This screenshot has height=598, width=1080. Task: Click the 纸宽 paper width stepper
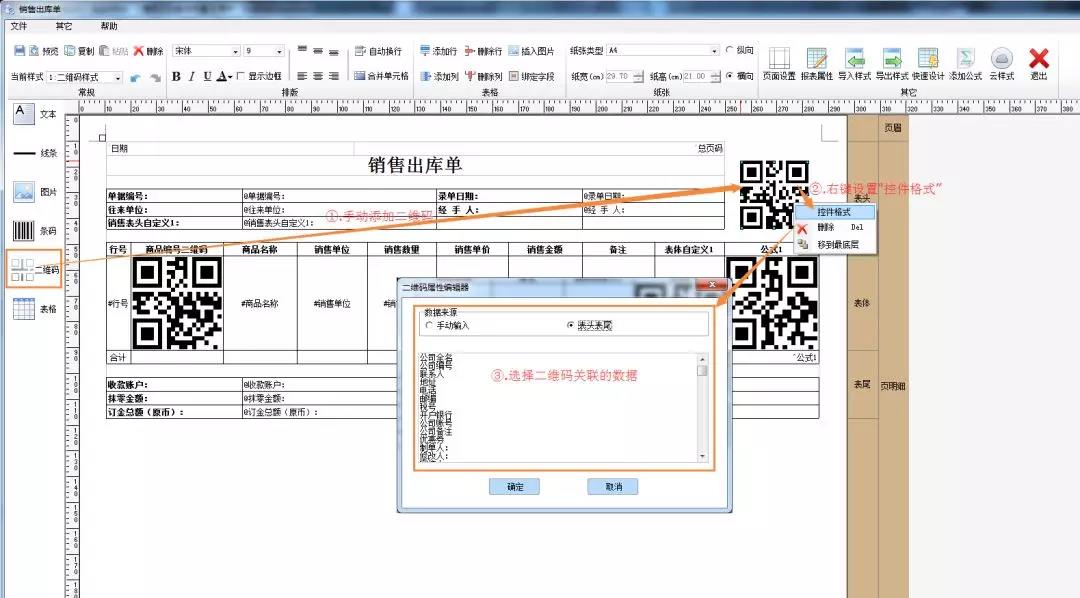[x=638, y=76]
